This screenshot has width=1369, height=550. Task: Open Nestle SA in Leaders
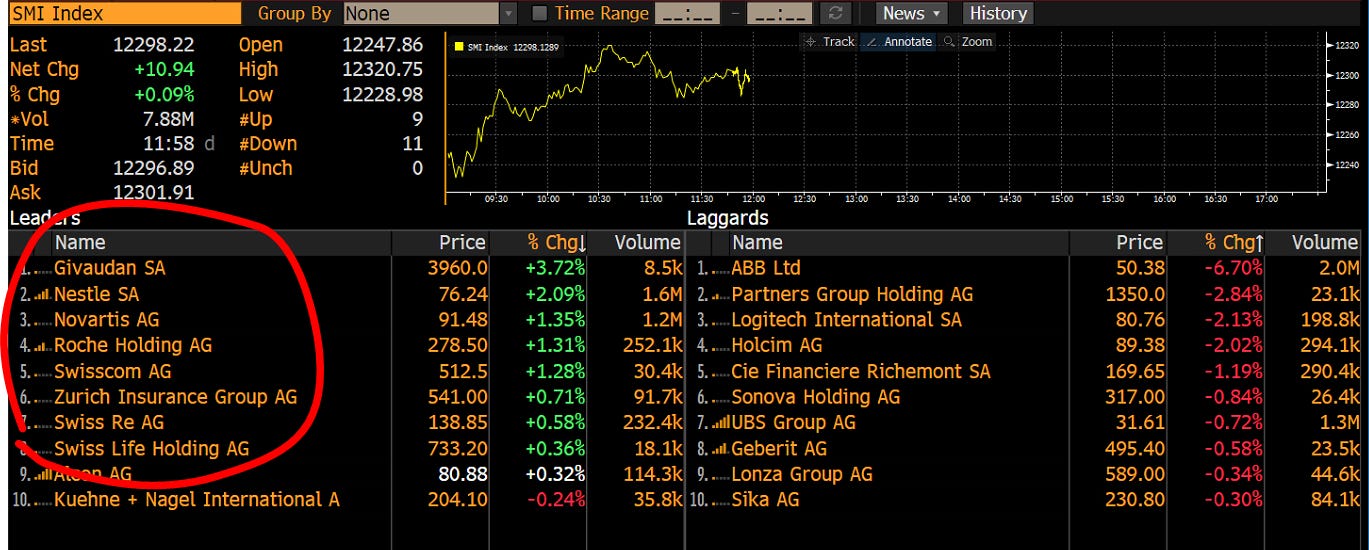coord(97,294)
